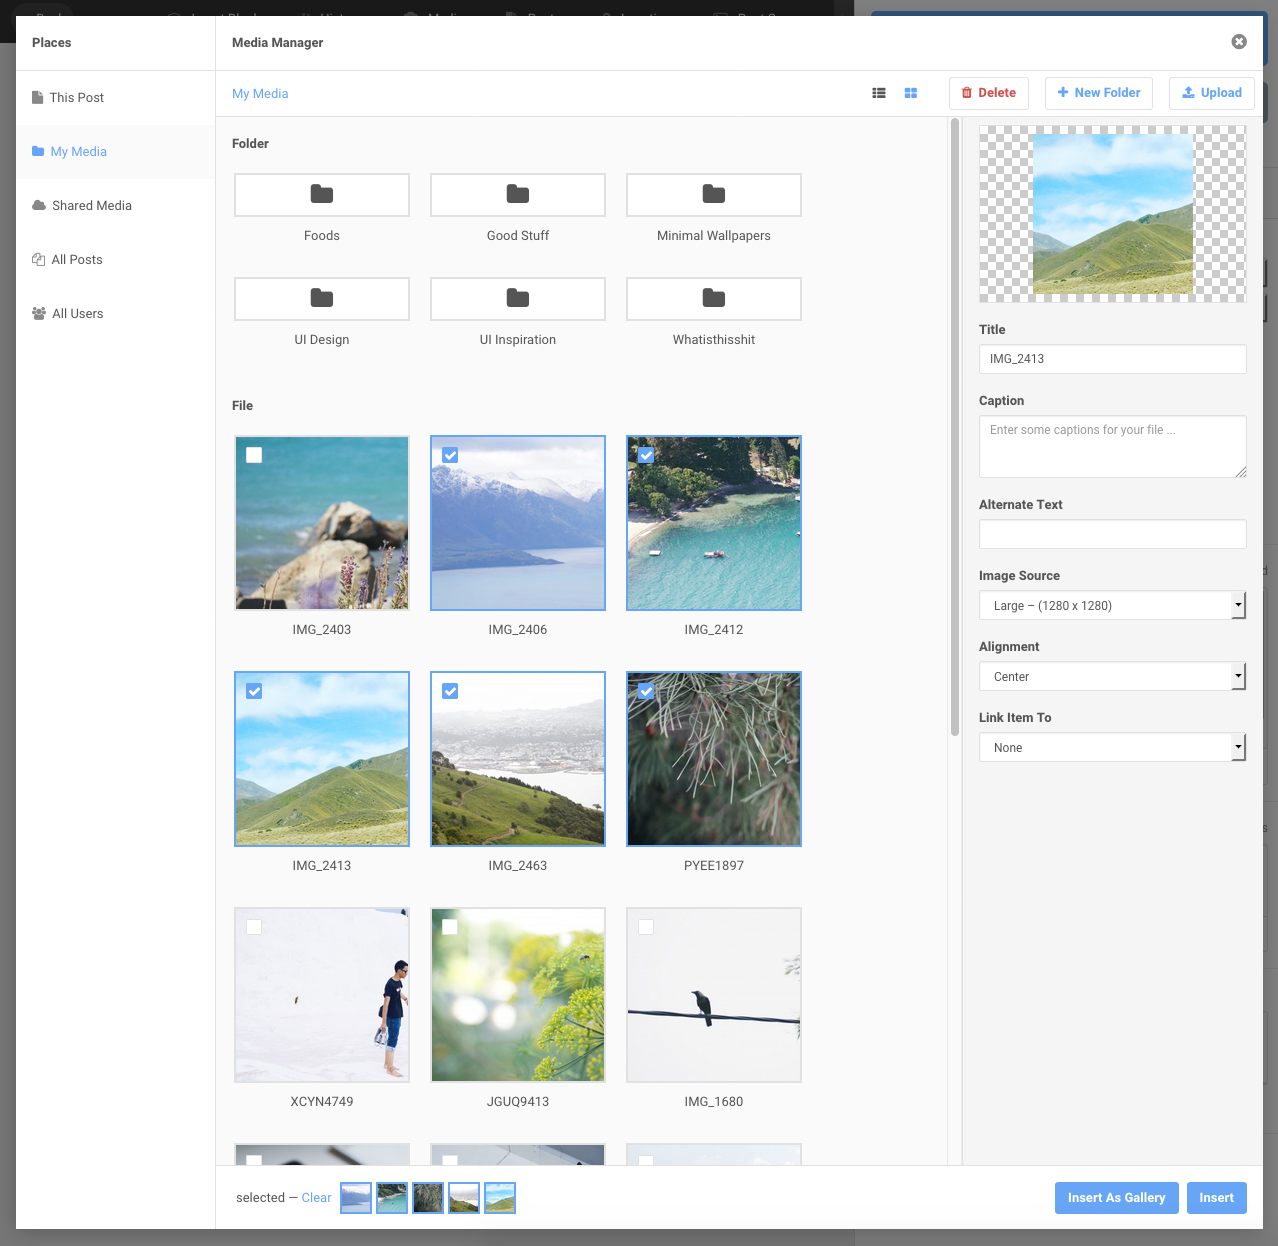Click the Title input field
This screenshot has width=1278, height=1246.
click(1113, 359)
